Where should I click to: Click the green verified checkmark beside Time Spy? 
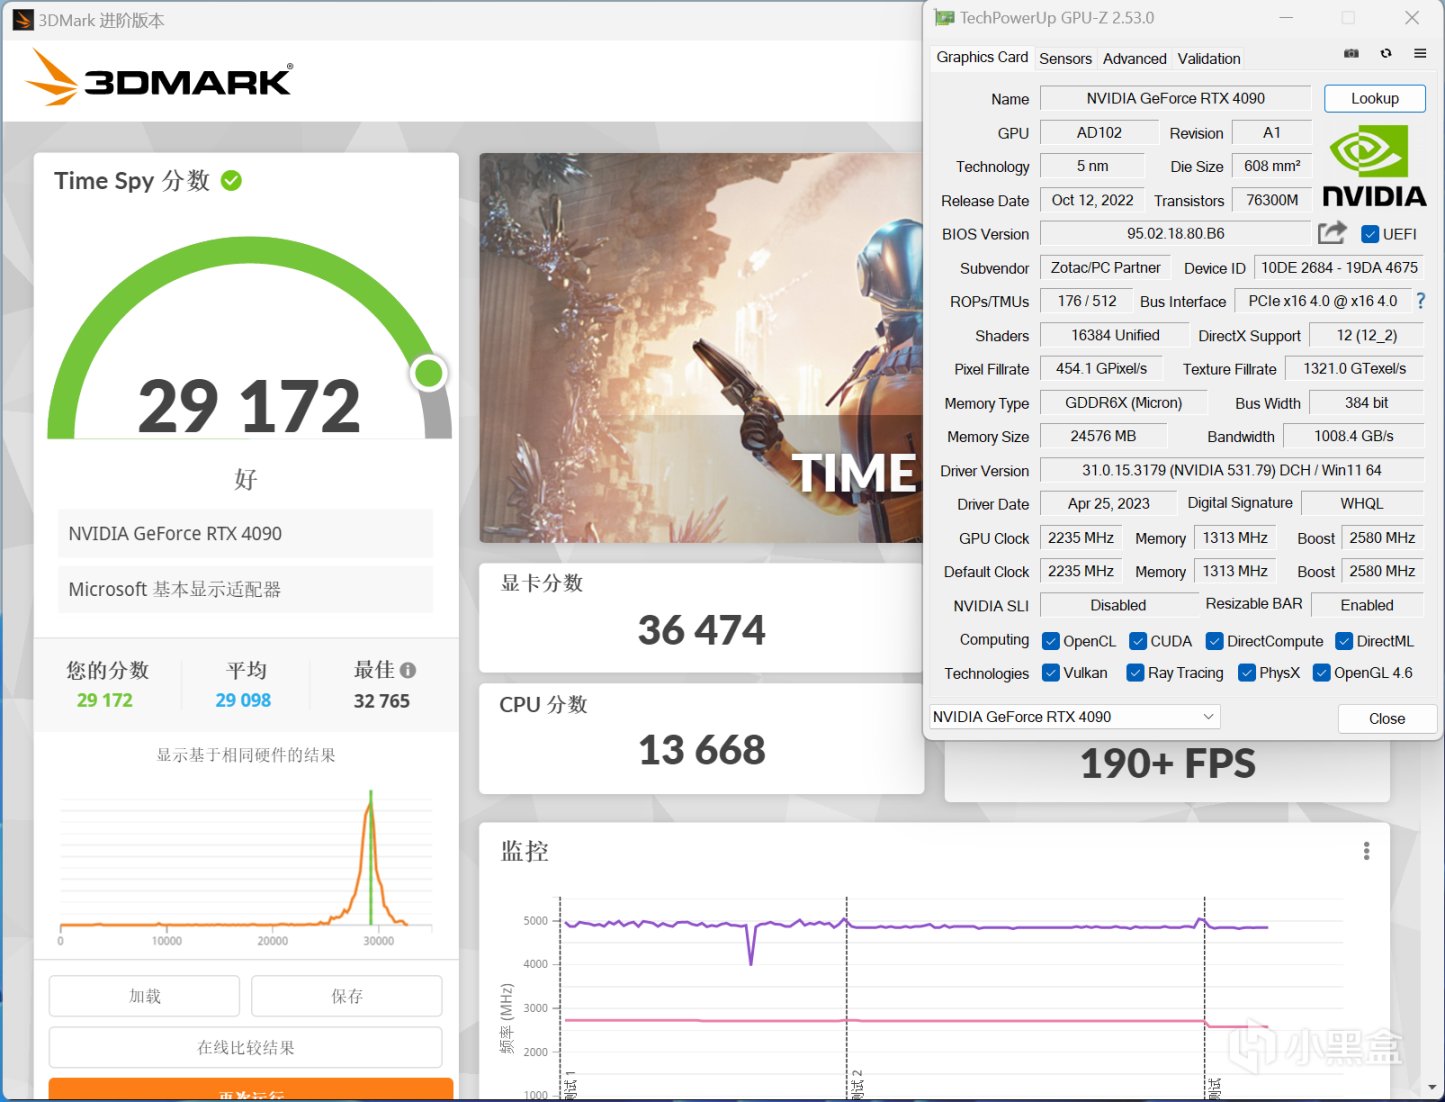tap(231, 180)
